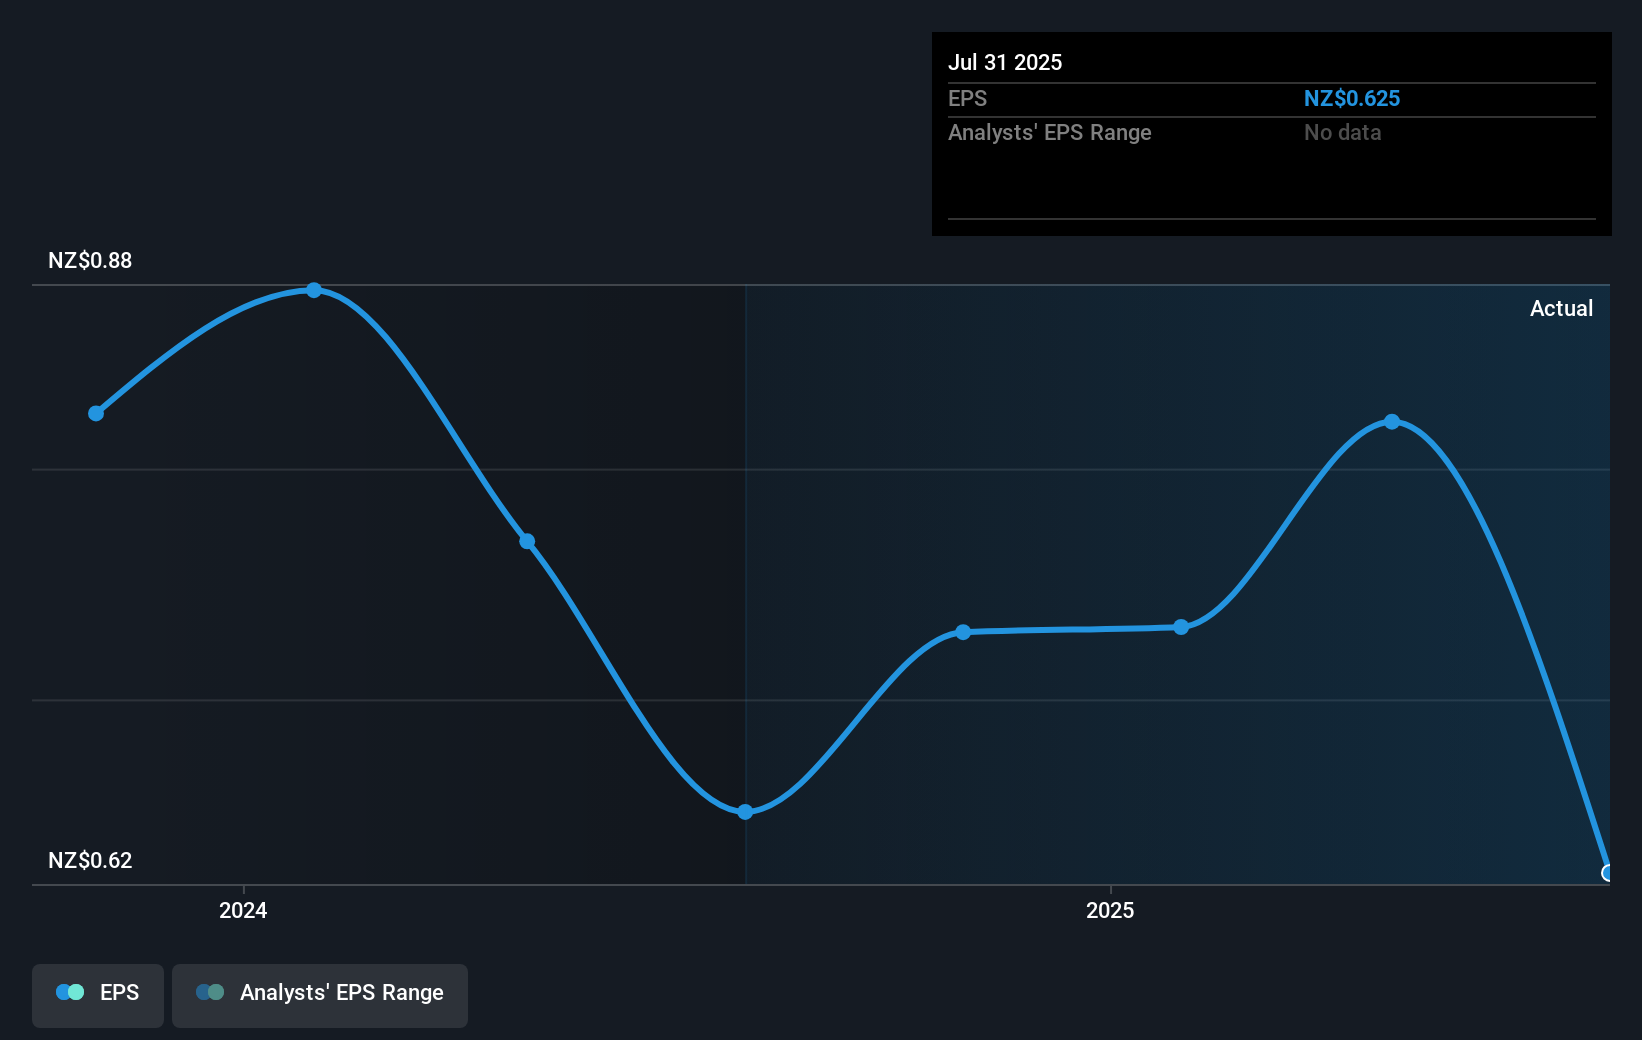1642x1040 pixels.
Task: Expand the Jul 31 2025 tooltip details
Action: [x=1004, y=62]
